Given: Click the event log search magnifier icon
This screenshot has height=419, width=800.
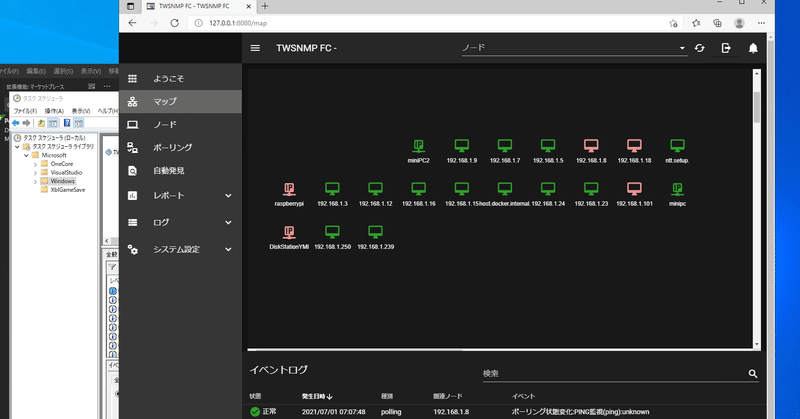Looking at the screenshot, I should (x=753, y=374).
